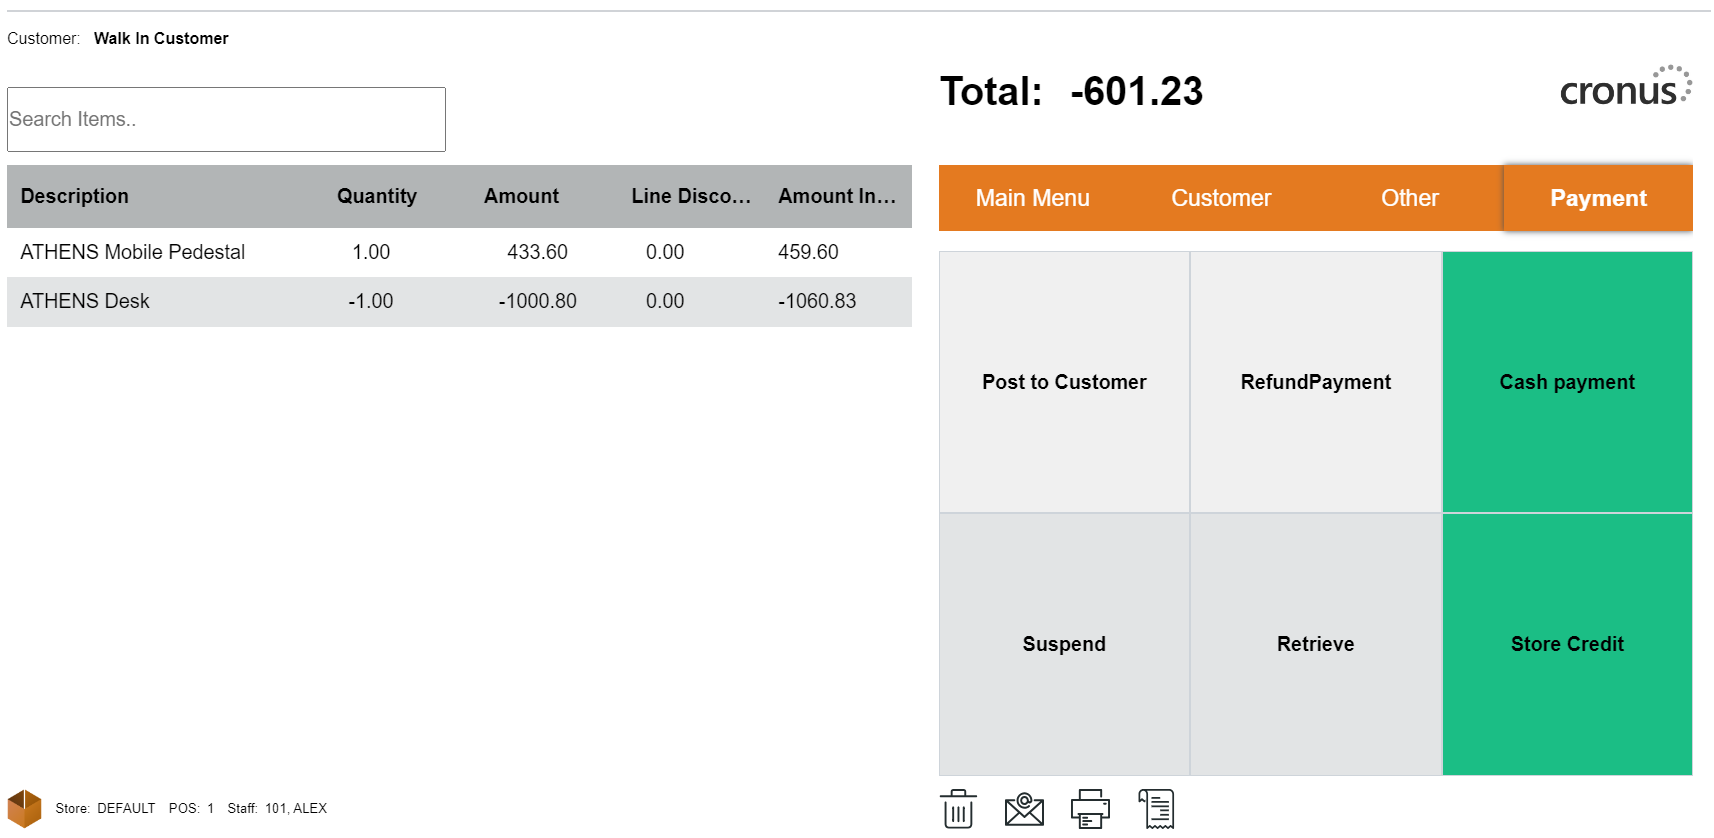Focus the Search Items input field
Screen dimensions: 1714x838
pos(226,119)
